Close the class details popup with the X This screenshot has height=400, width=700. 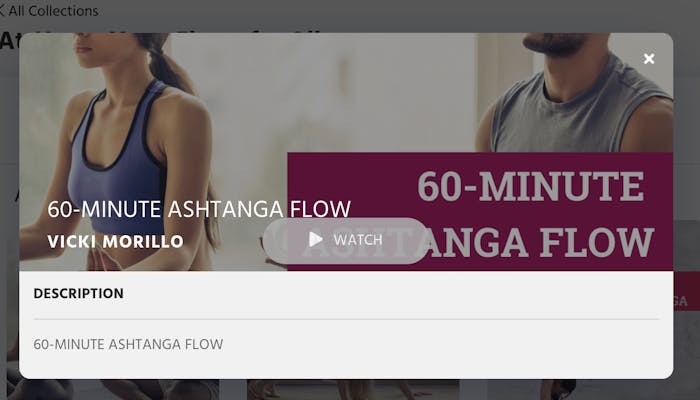(x=649, y=58)
